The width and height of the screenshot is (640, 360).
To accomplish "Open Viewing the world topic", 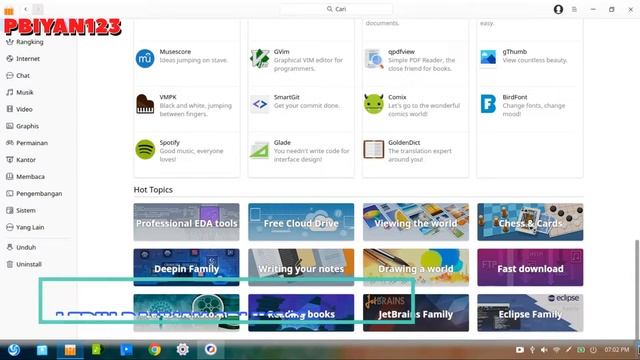I will point(416,222).
